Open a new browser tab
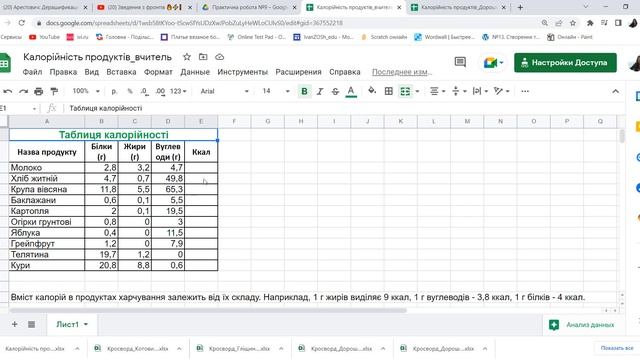This screenshot has width=640, height=360. (x=520, y=7)
